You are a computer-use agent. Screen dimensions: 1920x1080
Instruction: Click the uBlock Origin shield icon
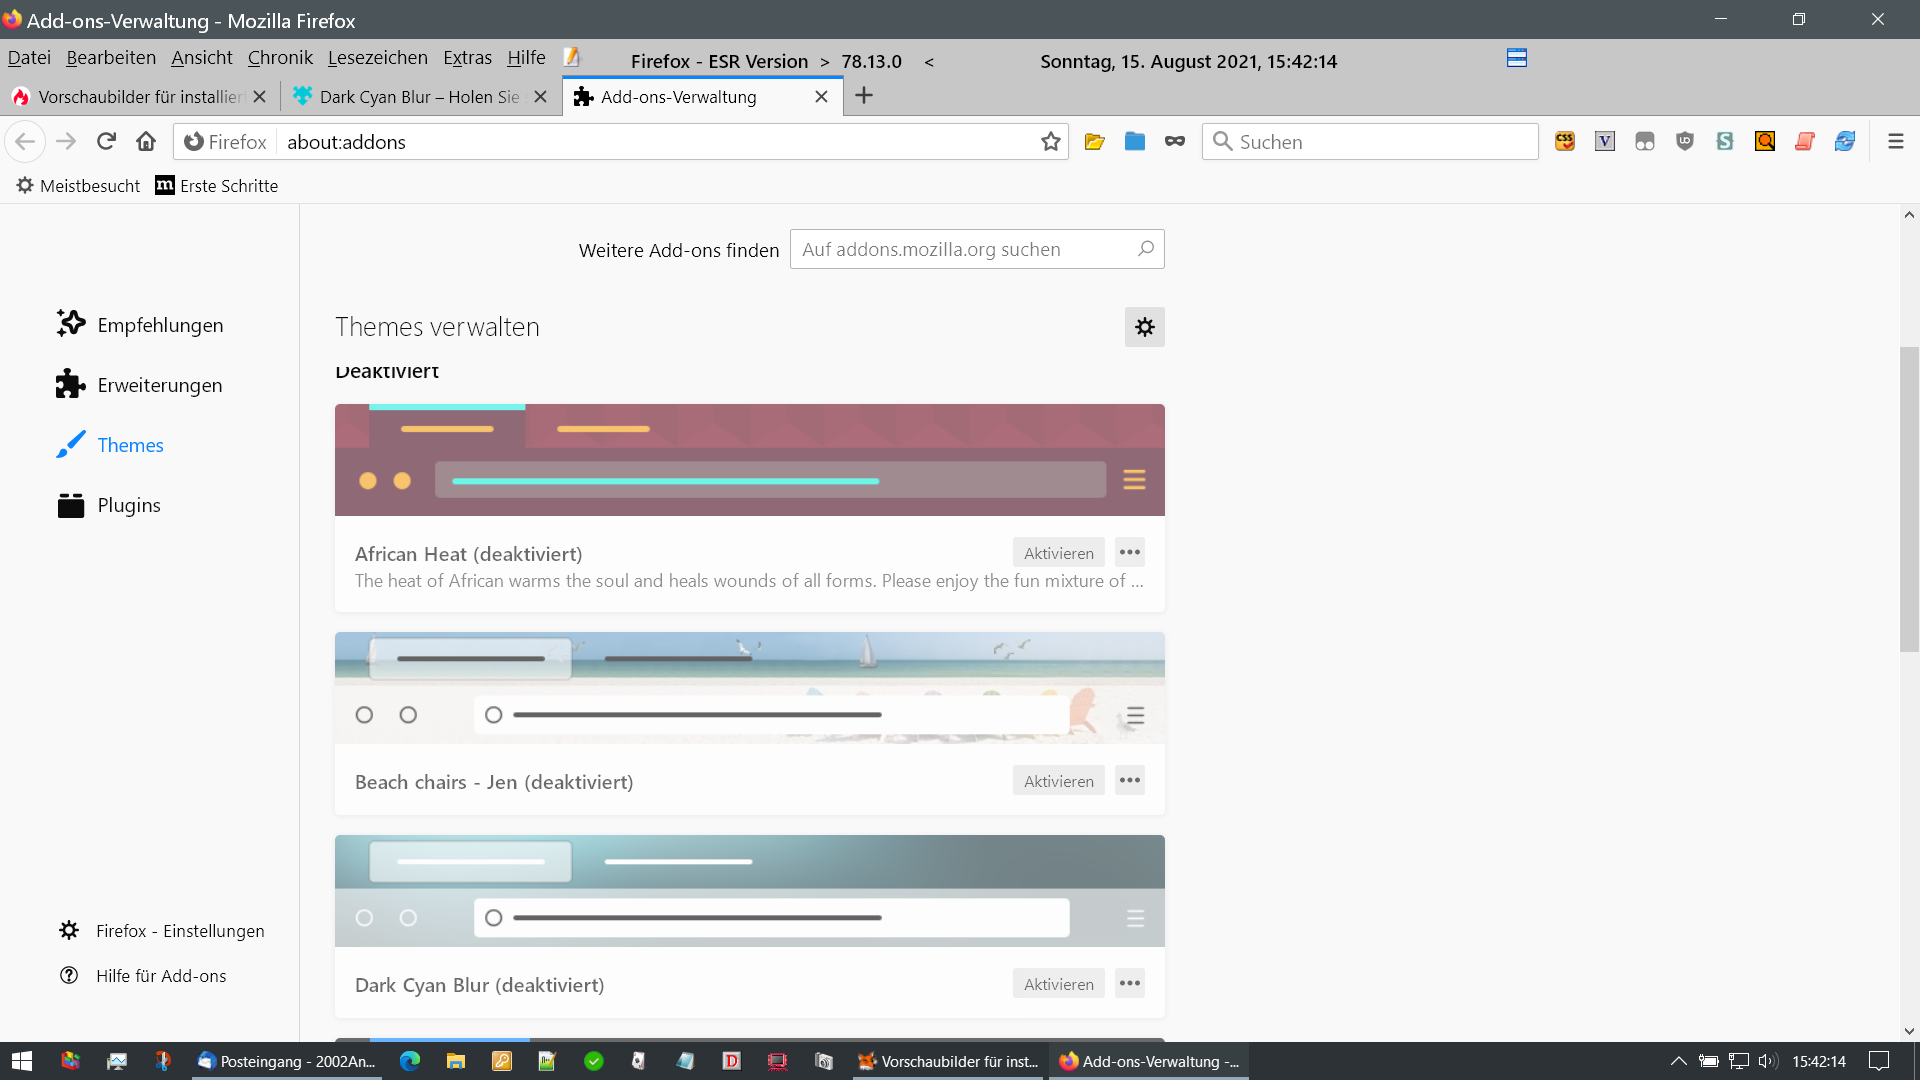coord(1685,142)
